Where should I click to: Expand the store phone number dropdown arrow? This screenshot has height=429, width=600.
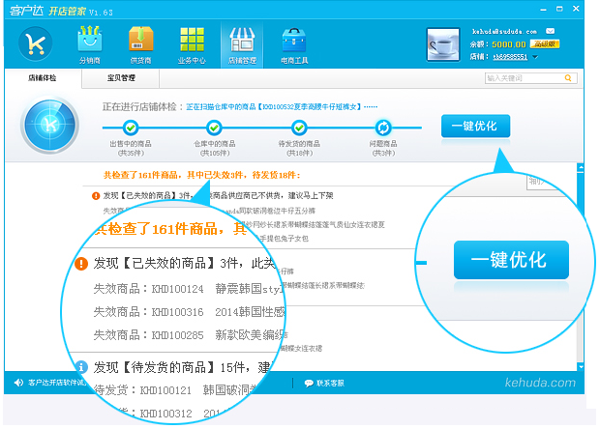536,57
